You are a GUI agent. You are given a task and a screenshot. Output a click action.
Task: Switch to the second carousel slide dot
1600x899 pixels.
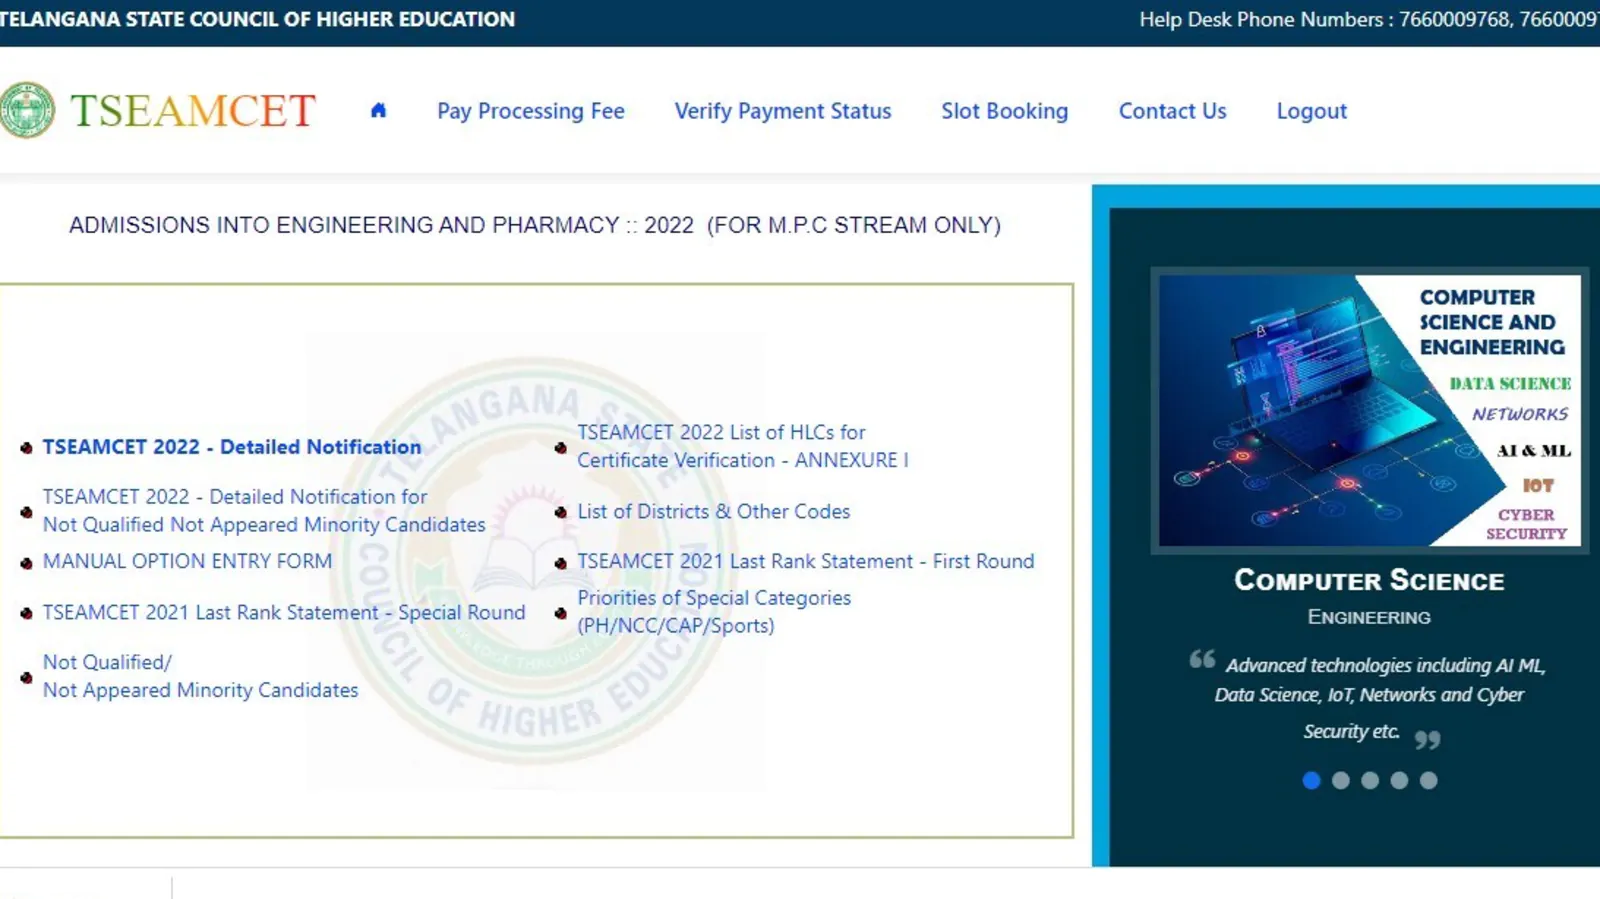[x=1341, y=780]
